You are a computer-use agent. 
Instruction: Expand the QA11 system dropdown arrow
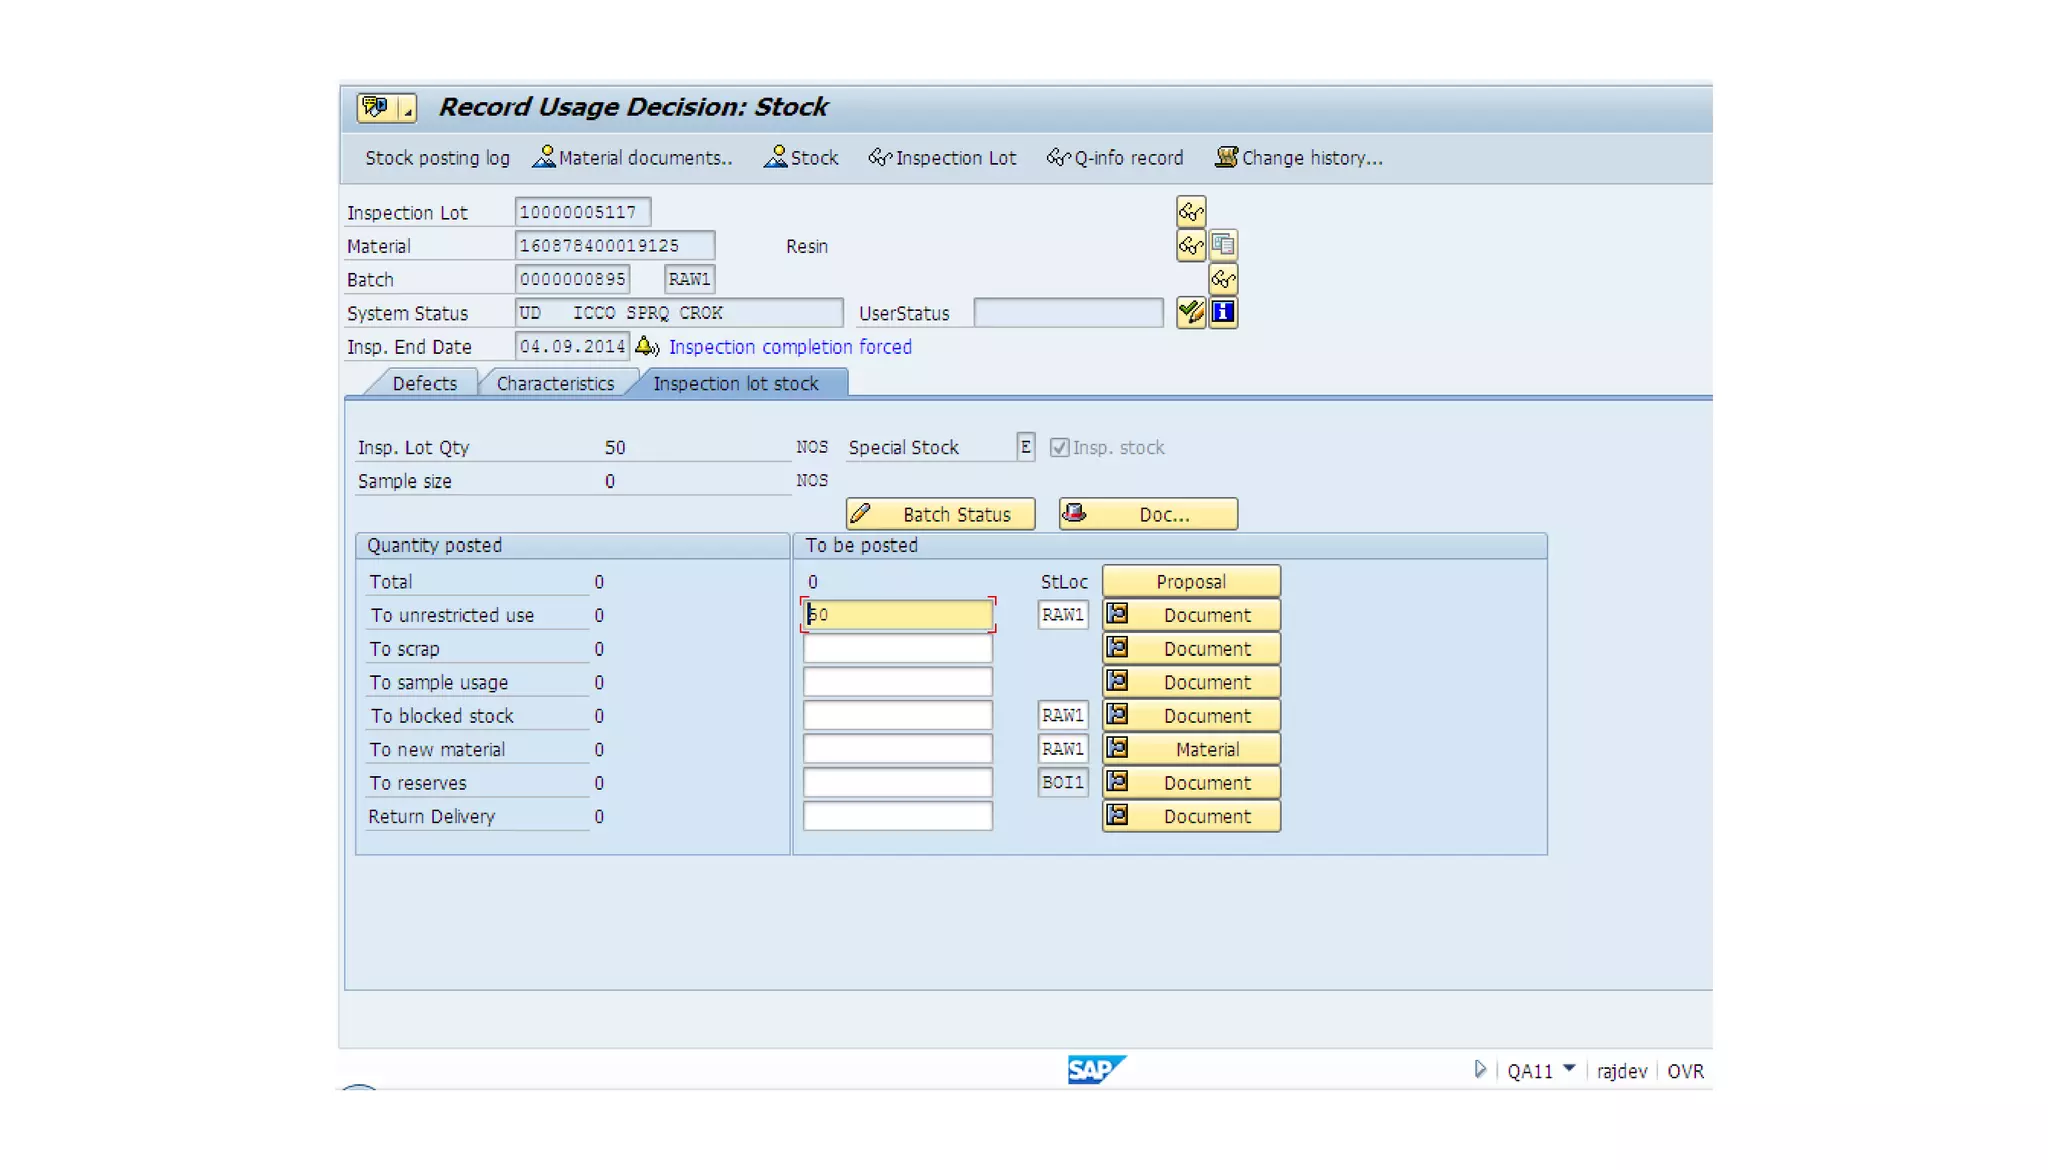[1569, 1069]
